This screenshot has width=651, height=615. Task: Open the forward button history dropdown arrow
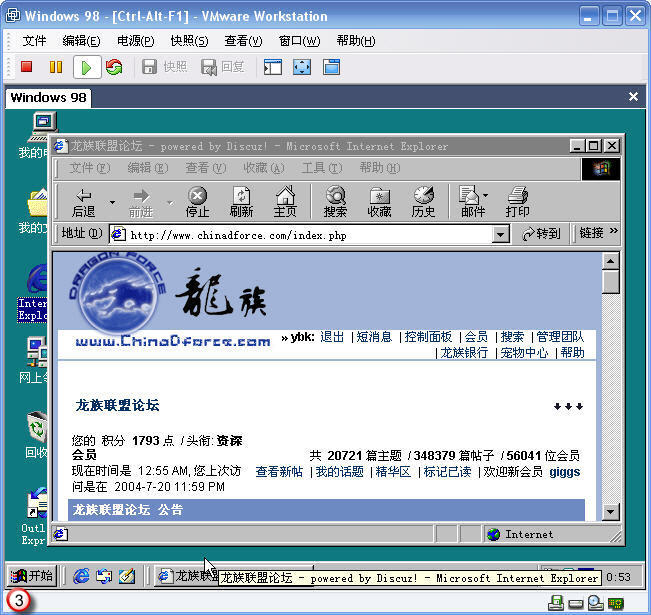(x=170, y=202)
